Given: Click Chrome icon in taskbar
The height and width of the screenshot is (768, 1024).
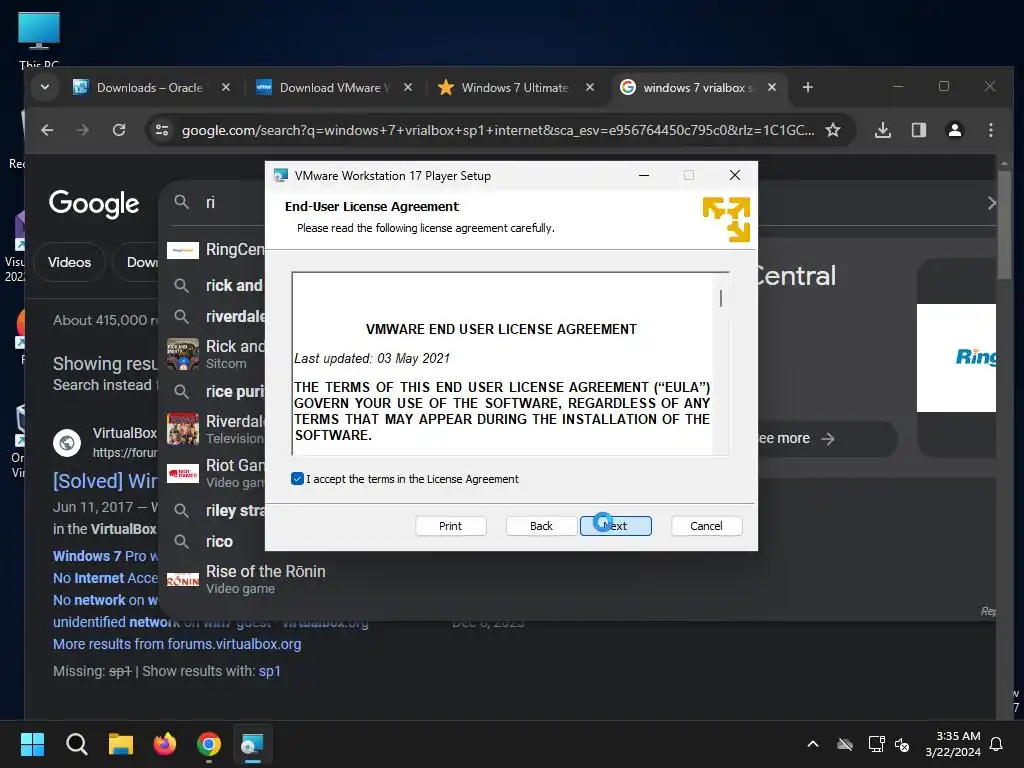Looking at the screenshot, I should click(209, 744).
